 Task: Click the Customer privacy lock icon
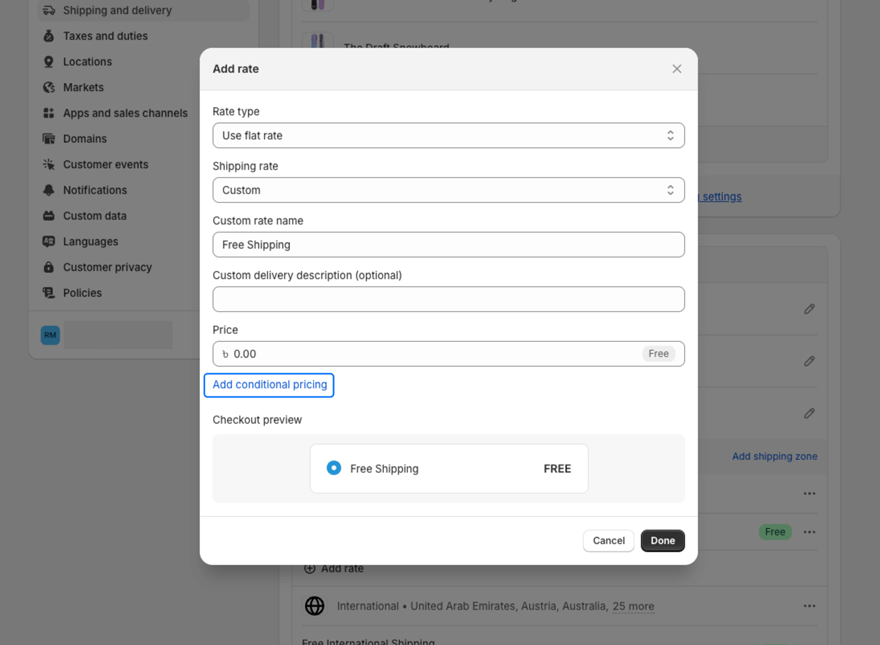(x=49, y=267)
